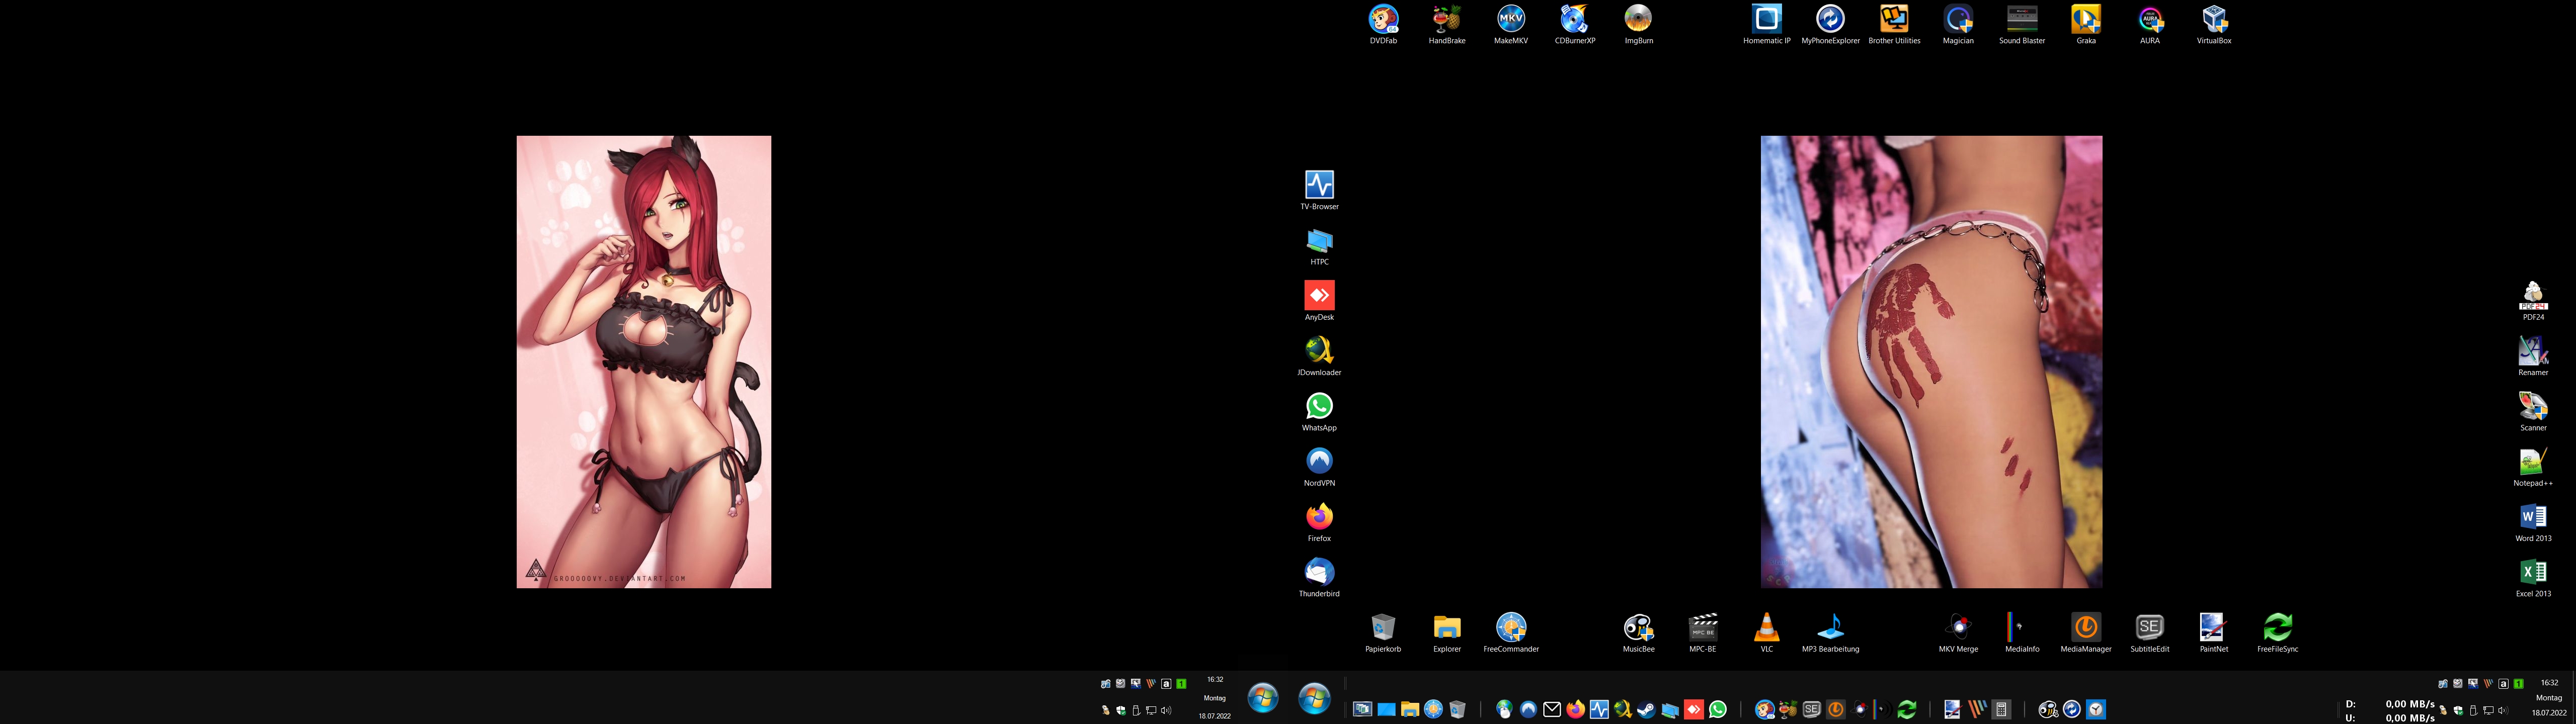Select the Magician desktop icon
Screen dimensions: 2576x724
1958,24
